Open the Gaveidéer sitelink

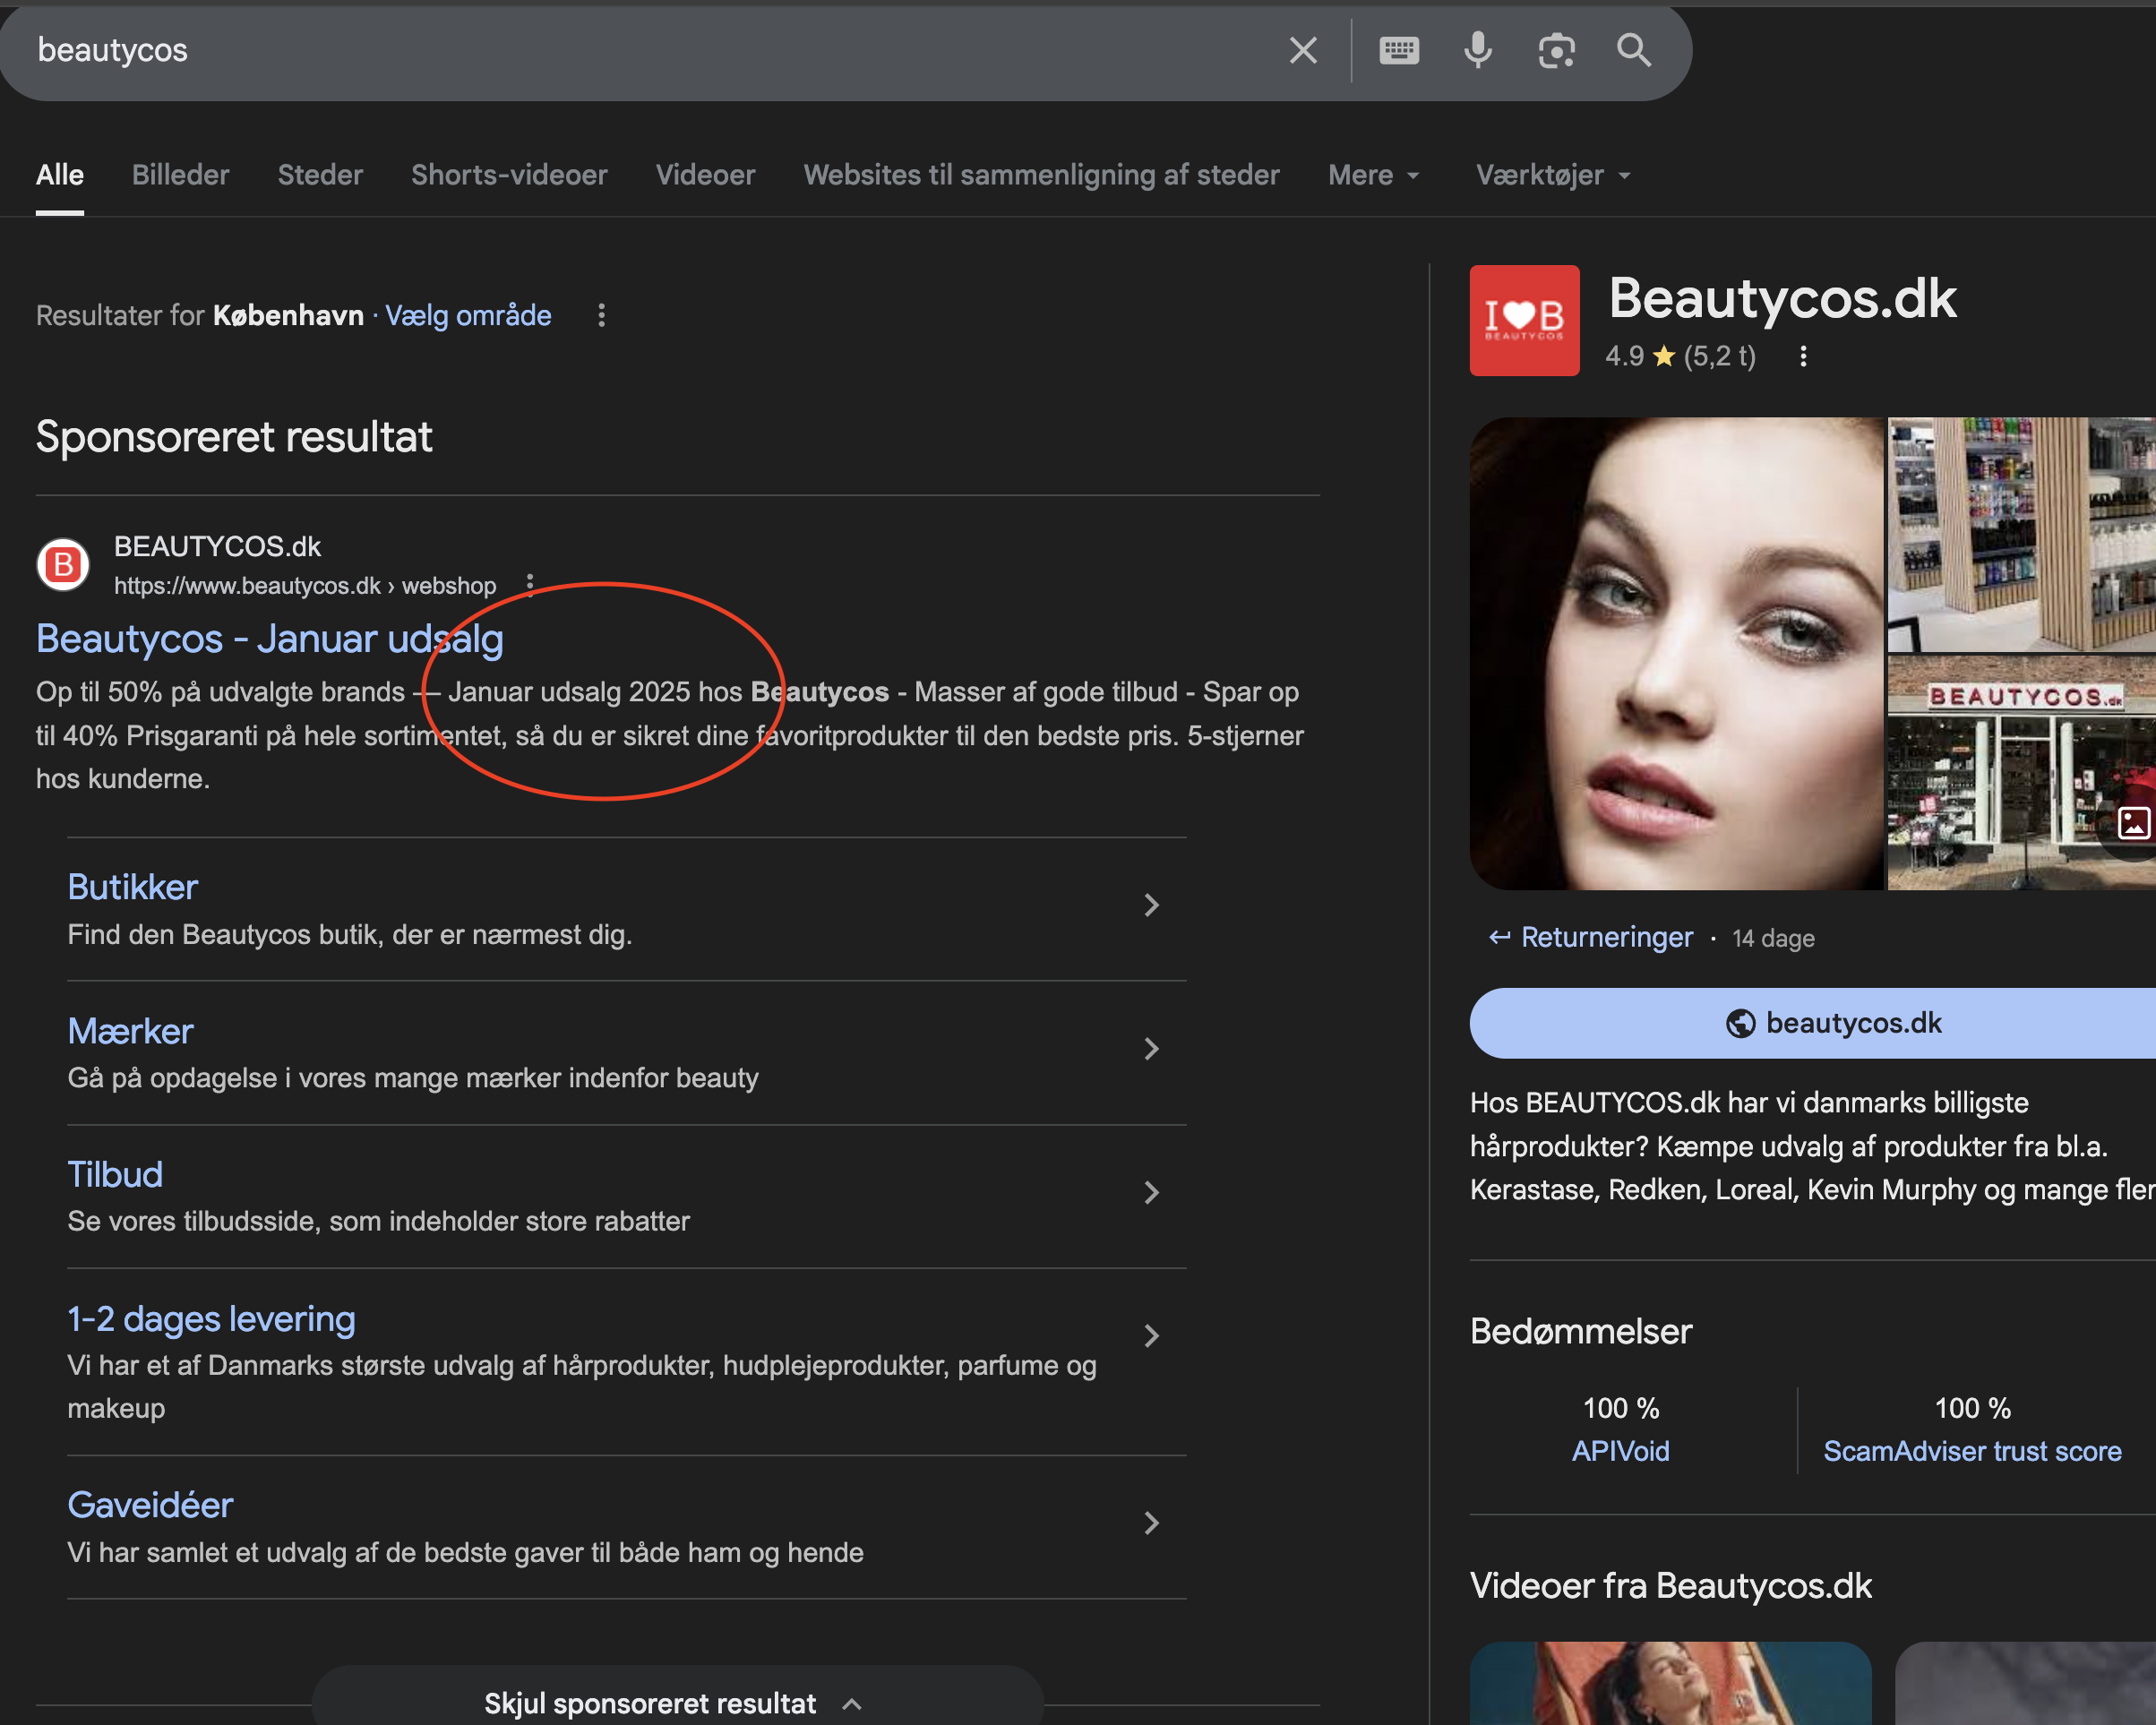click(150, 1505)
